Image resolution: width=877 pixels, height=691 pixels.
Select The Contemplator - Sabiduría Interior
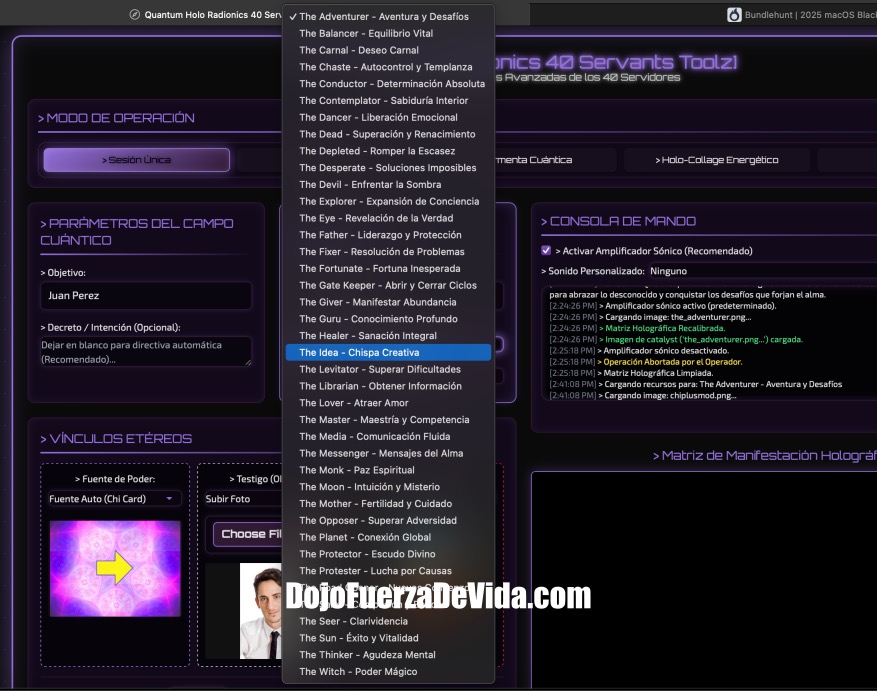[x=388, y=101]
